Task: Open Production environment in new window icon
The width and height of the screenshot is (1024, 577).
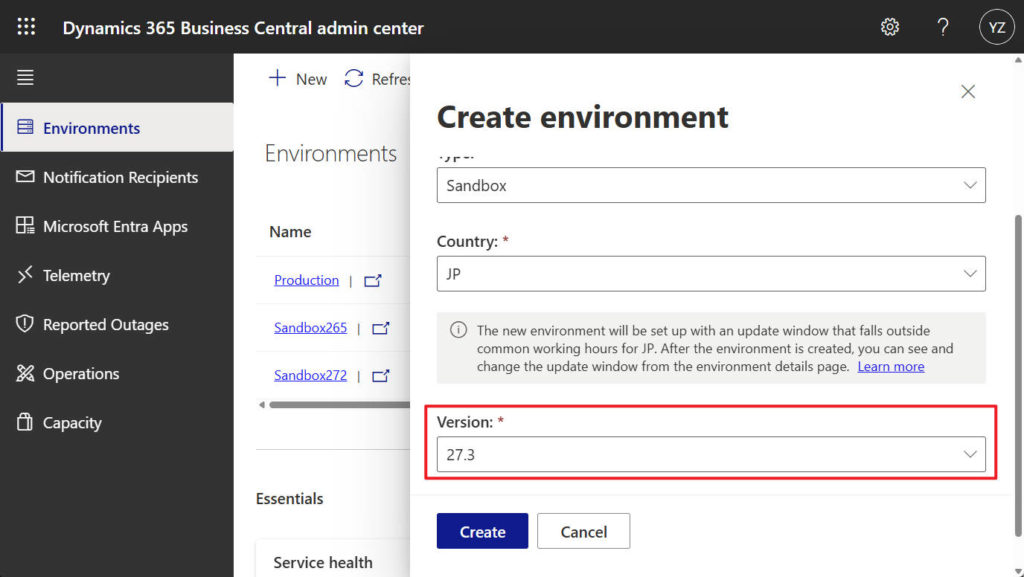Action: pyautogui.click(x=373, y=281)
